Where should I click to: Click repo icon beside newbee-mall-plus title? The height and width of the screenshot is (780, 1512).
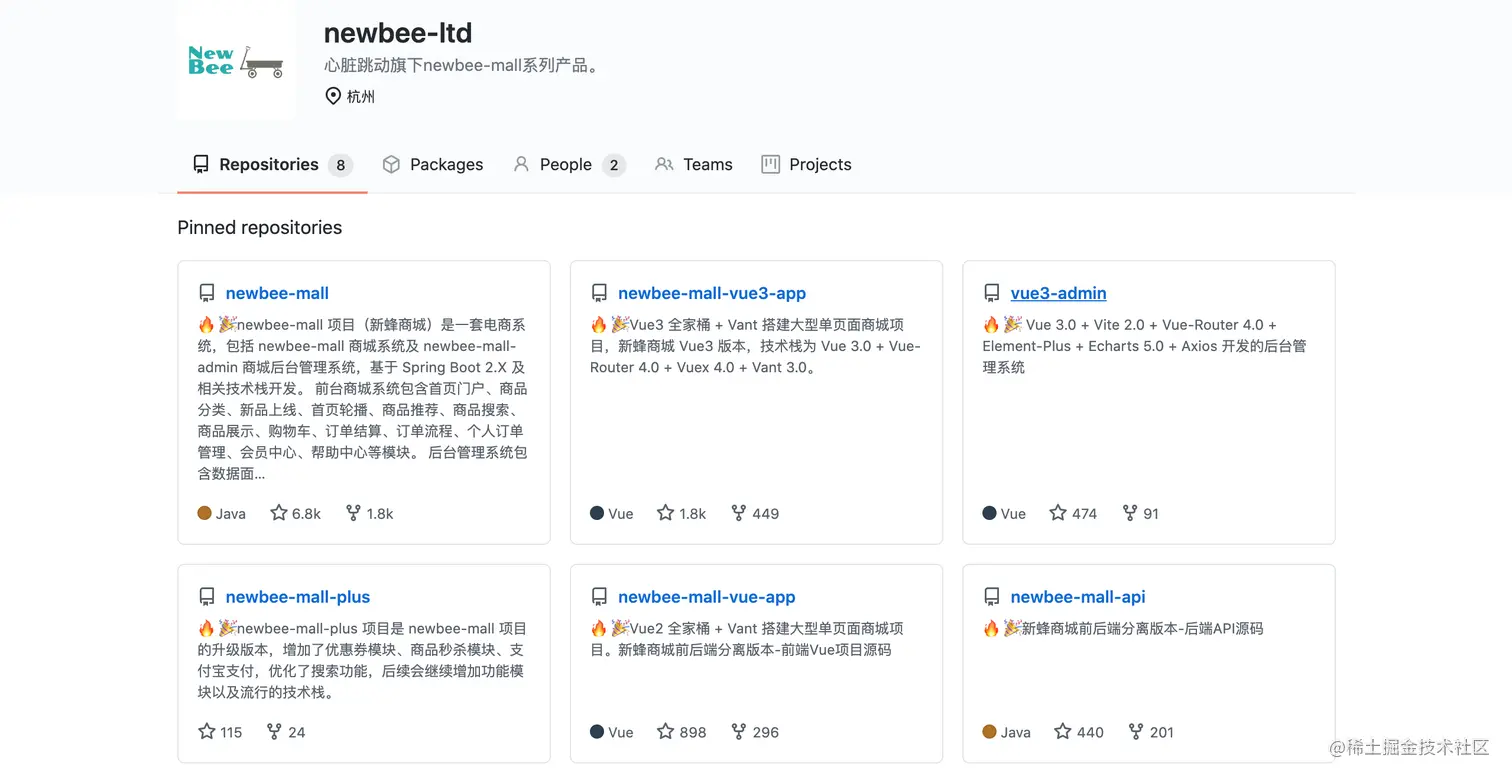[207, 597]
